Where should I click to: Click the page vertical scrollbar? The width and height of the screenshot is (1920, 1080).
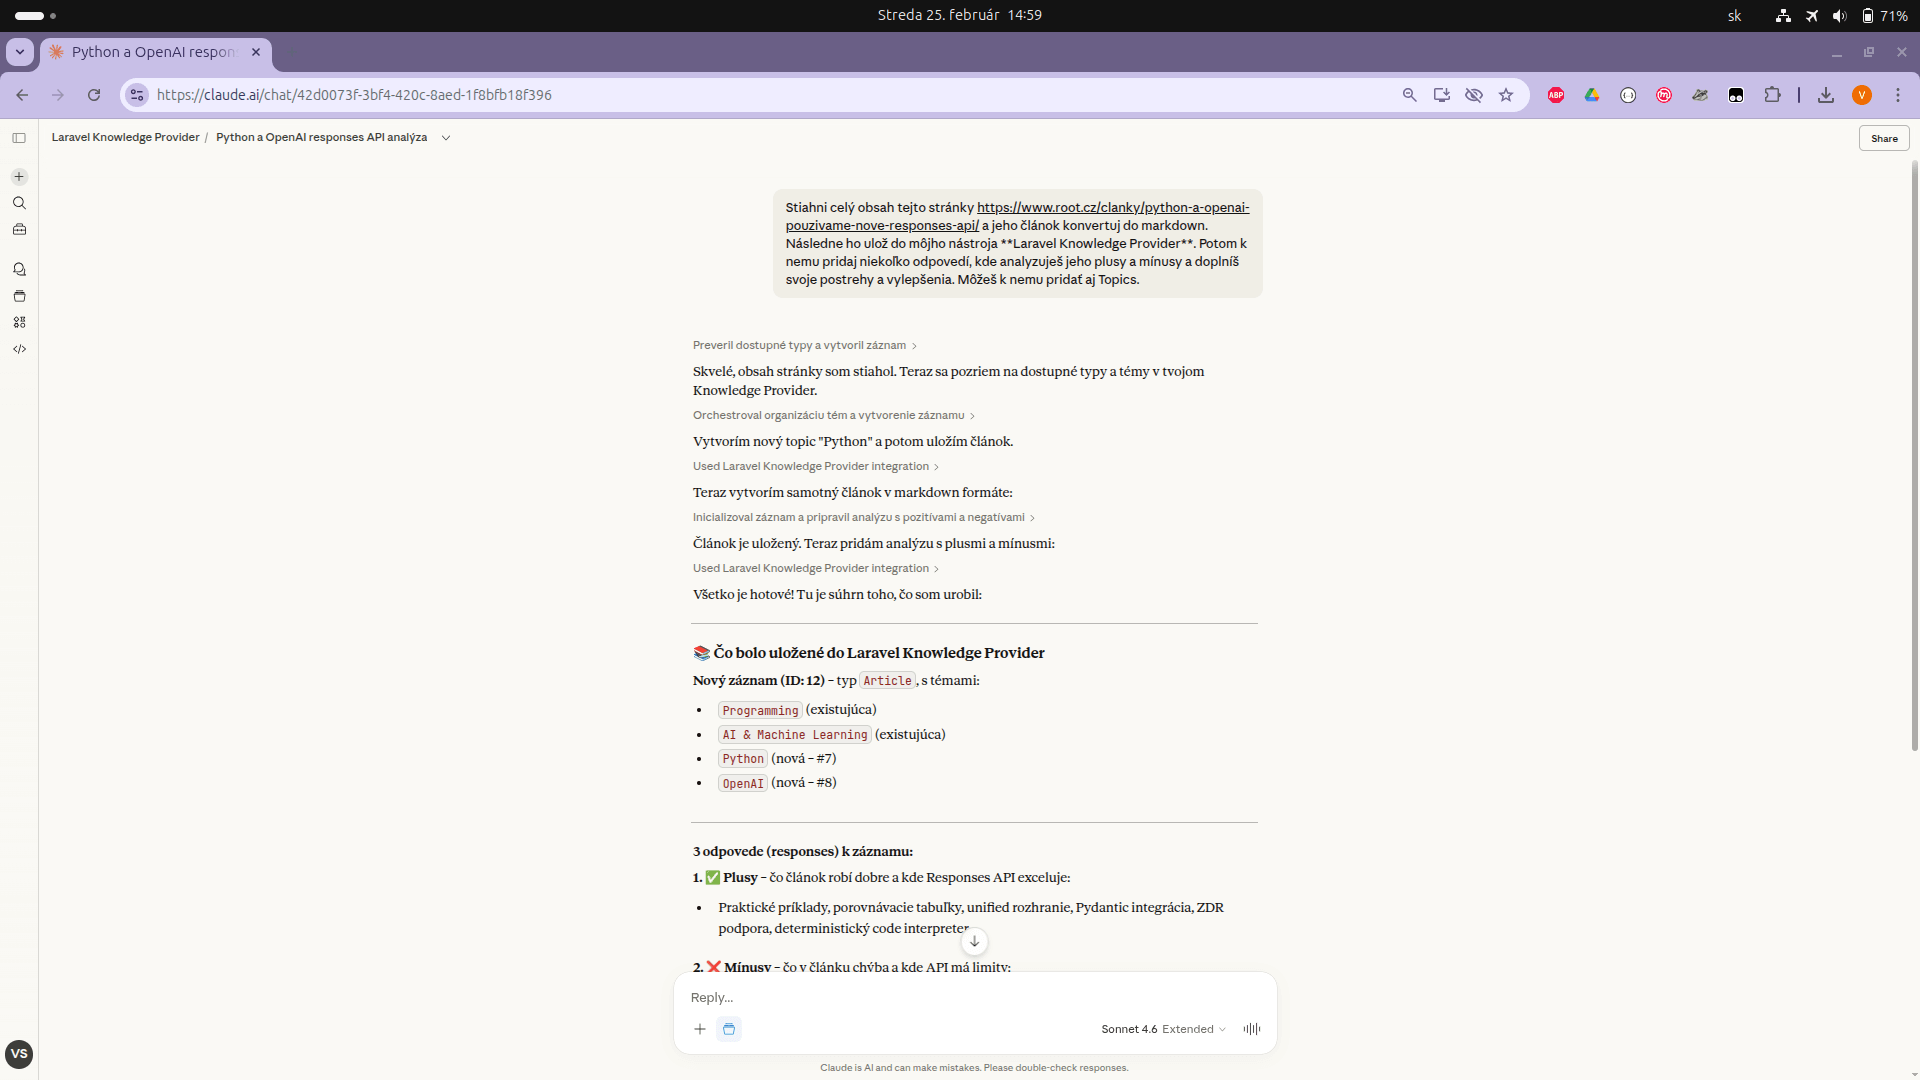click(x=1915, y=455)
